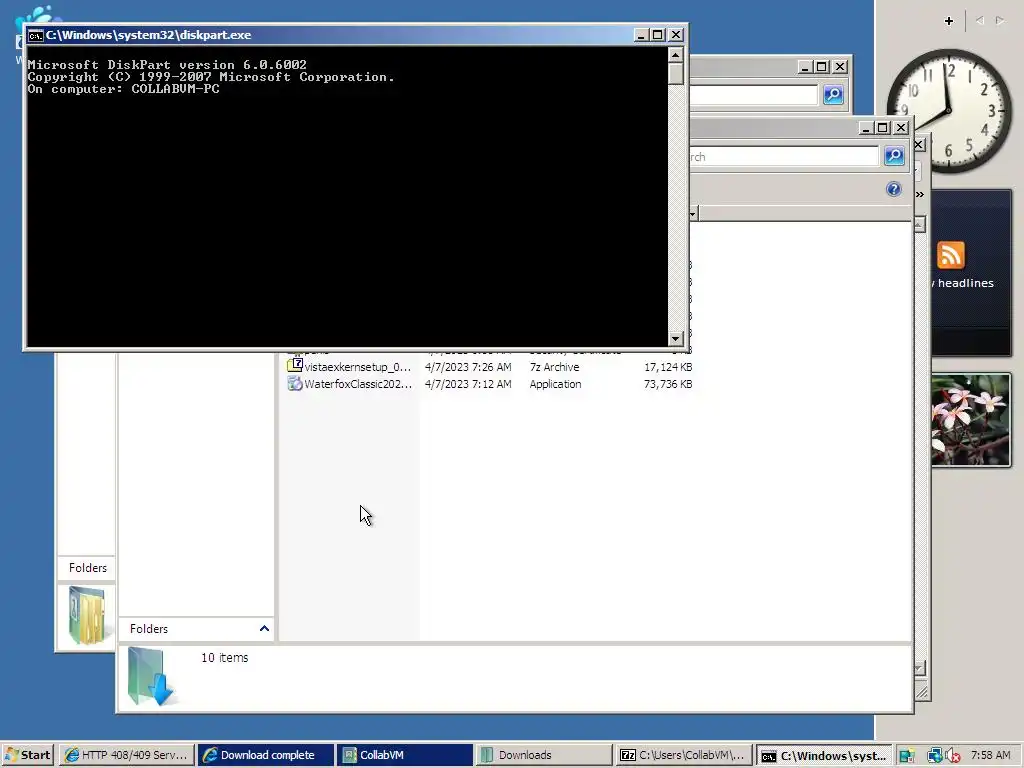Close the rearmost Explorer window
Viewport: 1024px width, 768px height.
[840, 67]
